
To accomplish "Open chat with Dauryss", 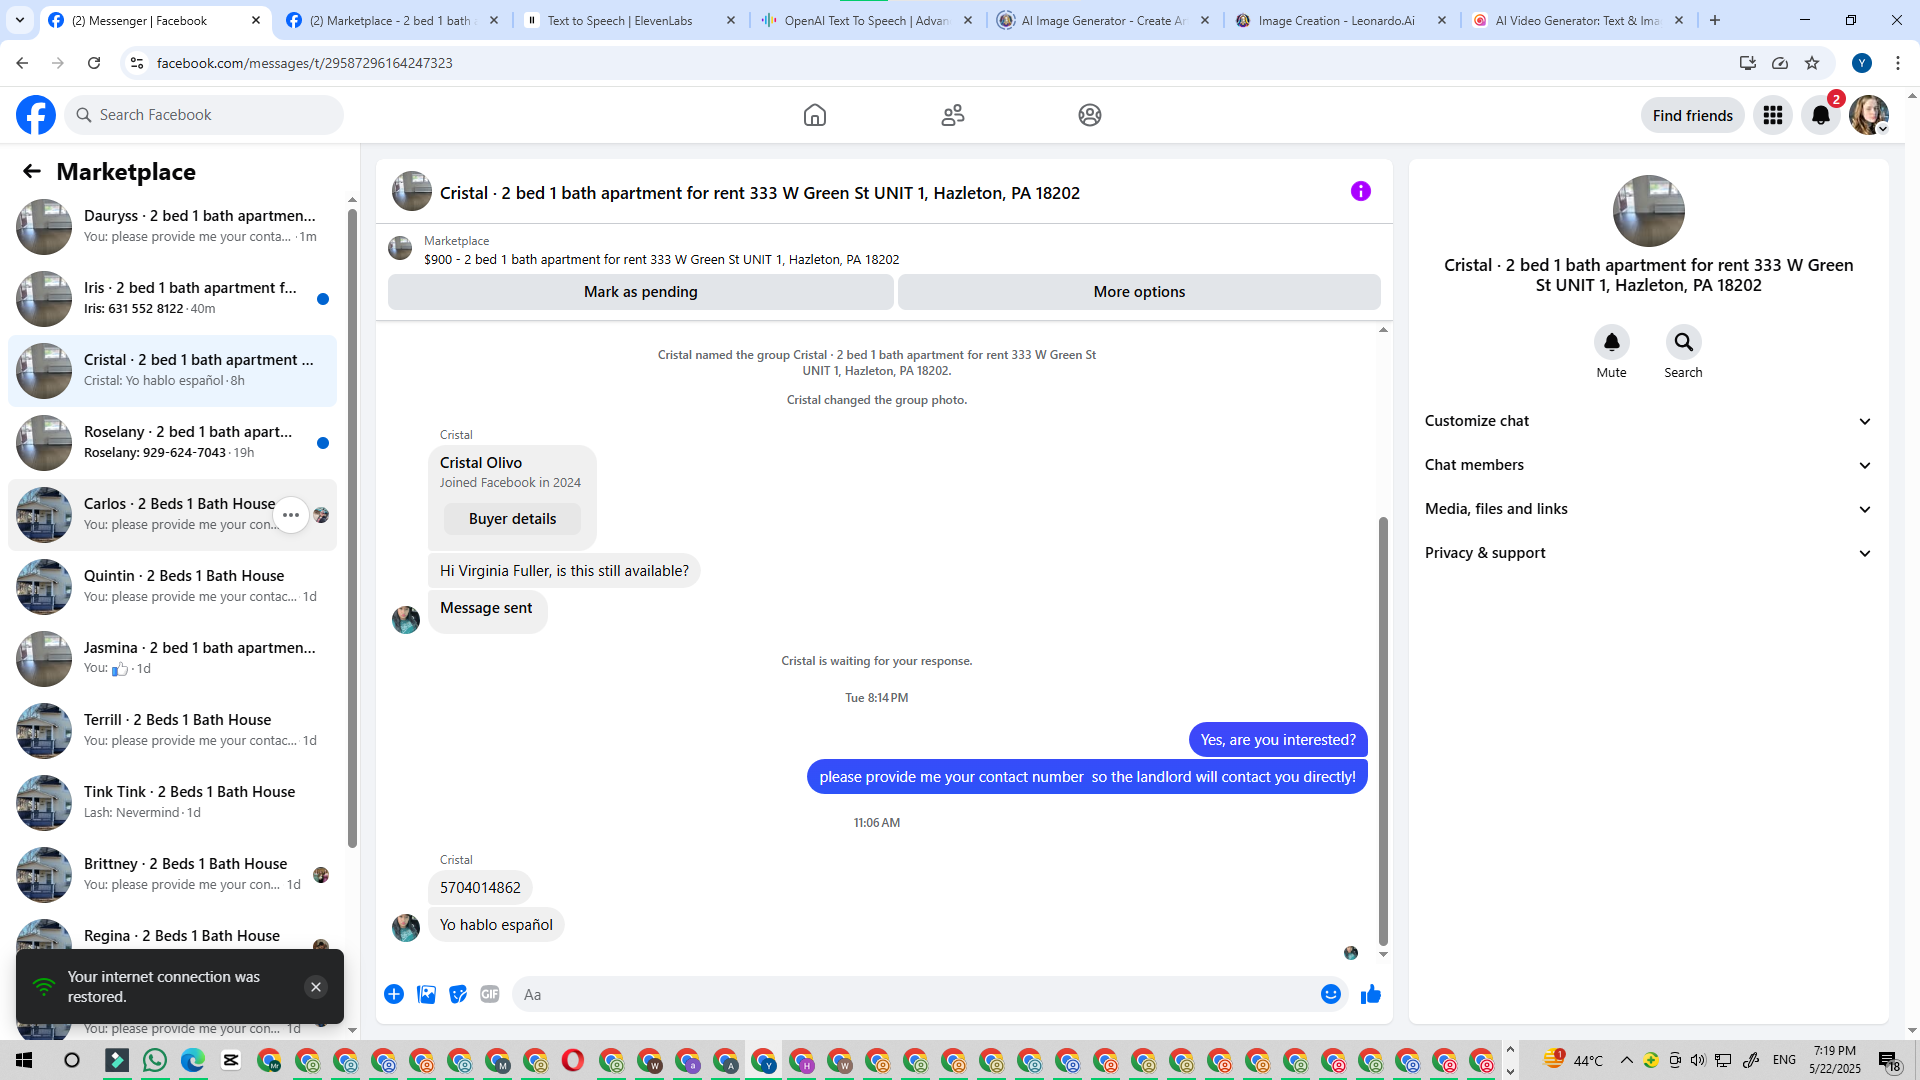I will (172, 227).
